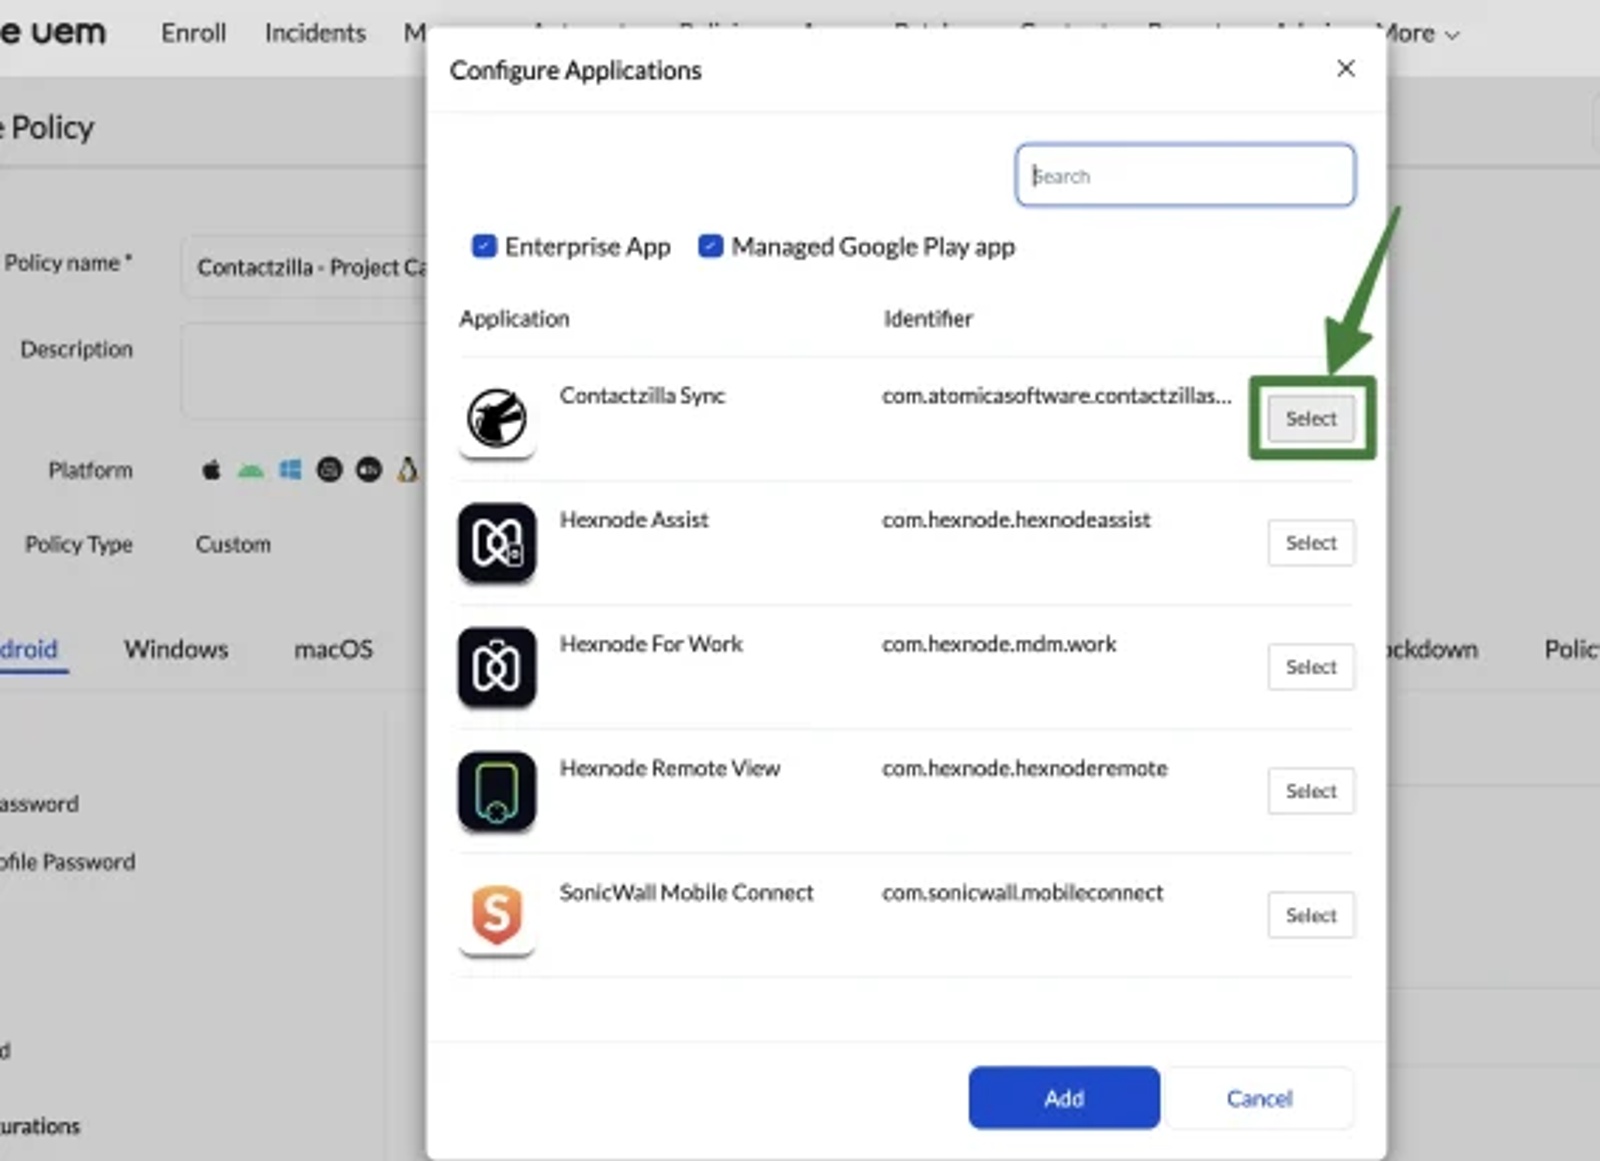This screenshot has width=1600, height=1161.
Task: Click the com.hexnode.mdm.work identifier
Action: click(999, 644)
